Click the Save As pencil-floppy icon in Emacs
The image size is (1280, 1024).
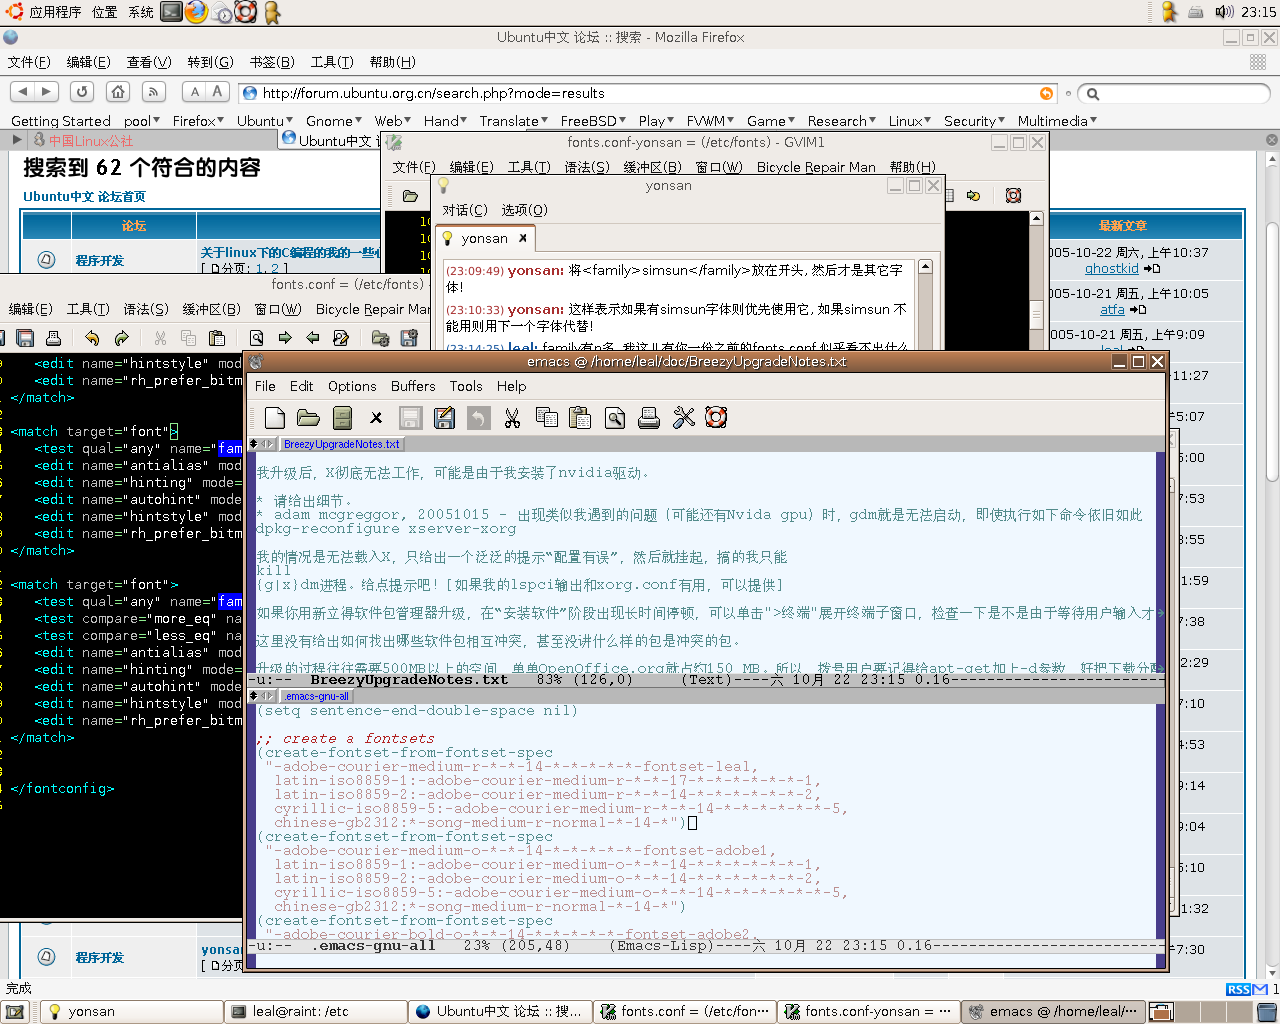(444, 418)
